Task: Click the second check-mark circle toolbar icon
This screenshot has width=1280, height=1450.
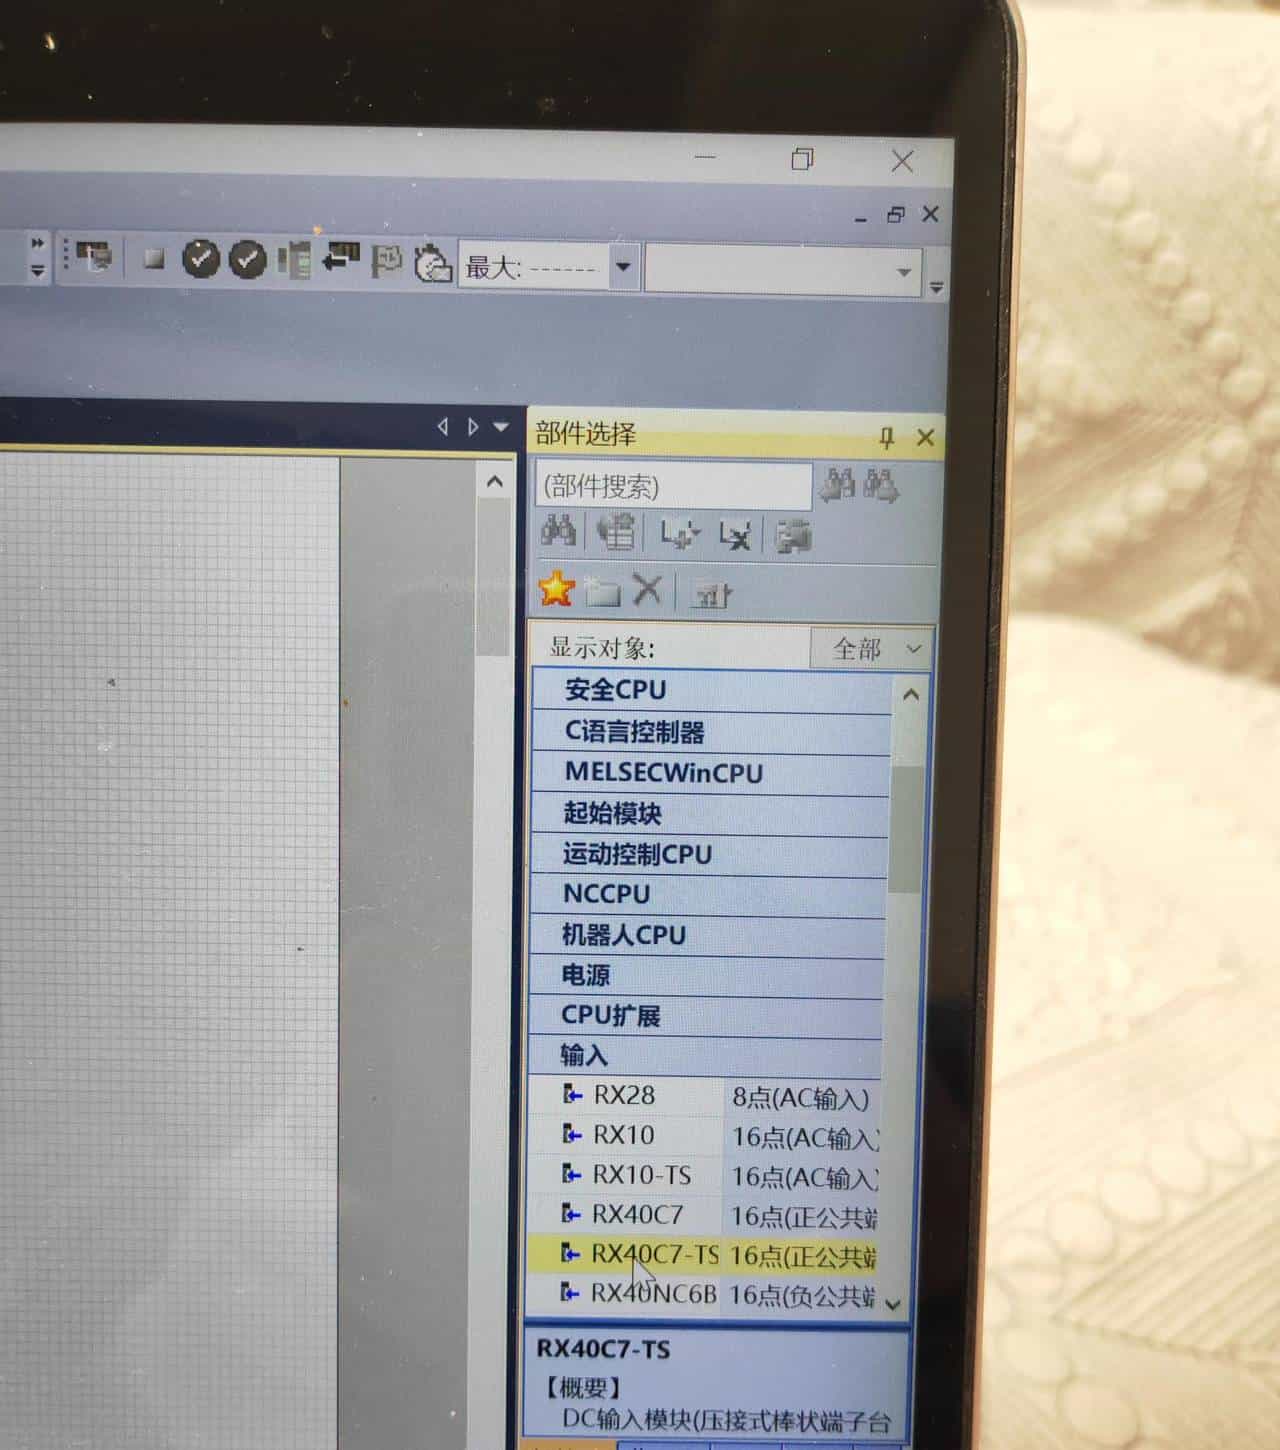Action: coord(247,260)
